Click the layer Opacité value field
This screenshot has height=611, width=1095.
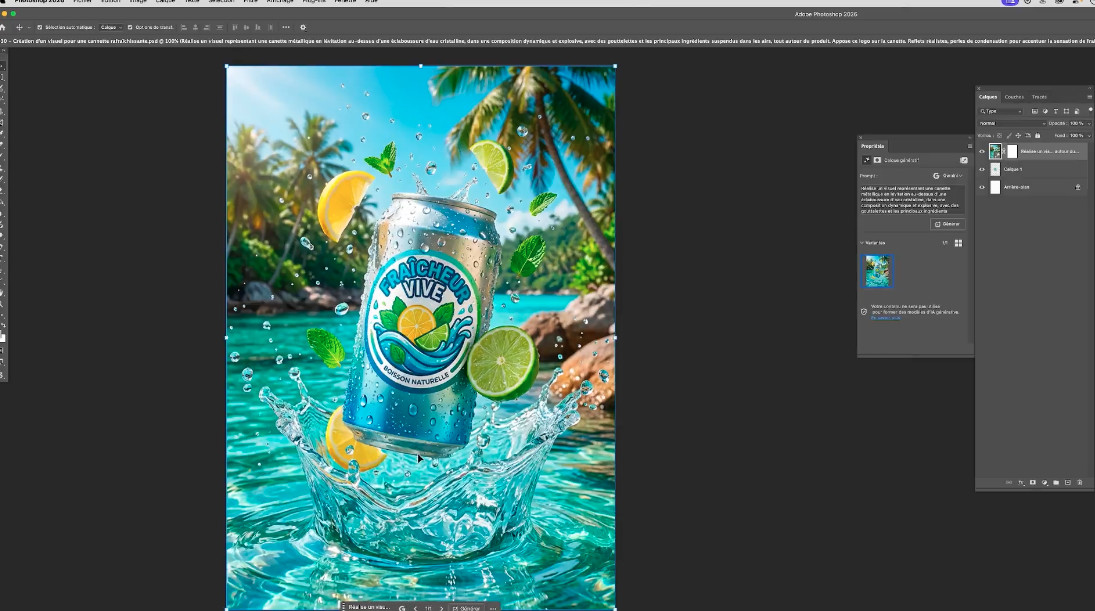[x=1076, y=123]
